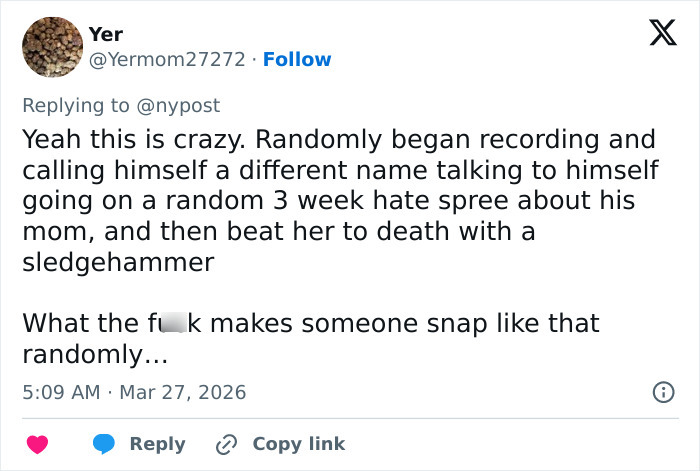Open the Twitter info circle icon

coord(662,392)
